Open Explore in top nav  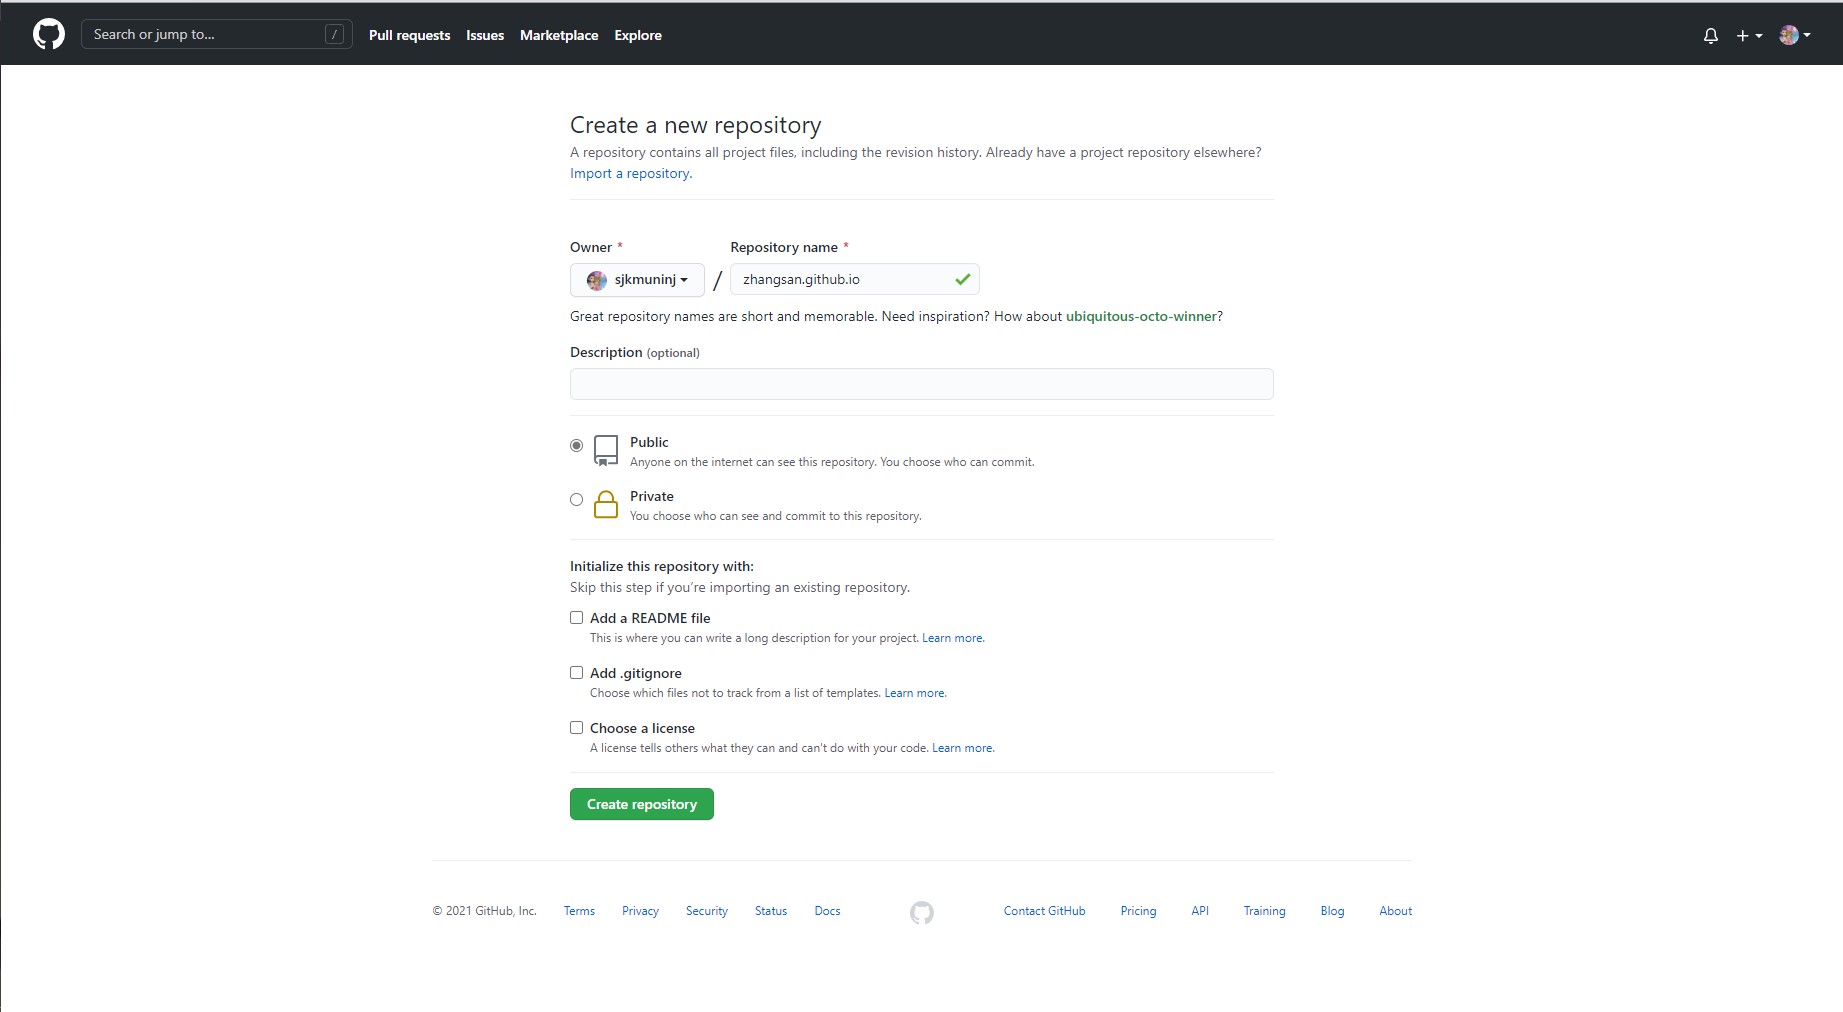click(638, 35)
